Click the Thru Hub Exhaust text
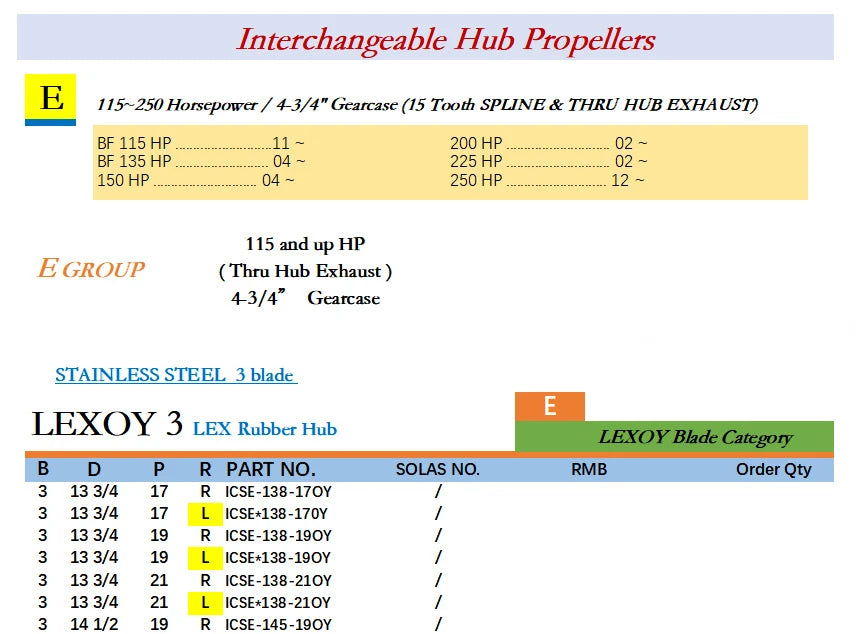Viewport: 863px width, 634px height. [305, 271]
